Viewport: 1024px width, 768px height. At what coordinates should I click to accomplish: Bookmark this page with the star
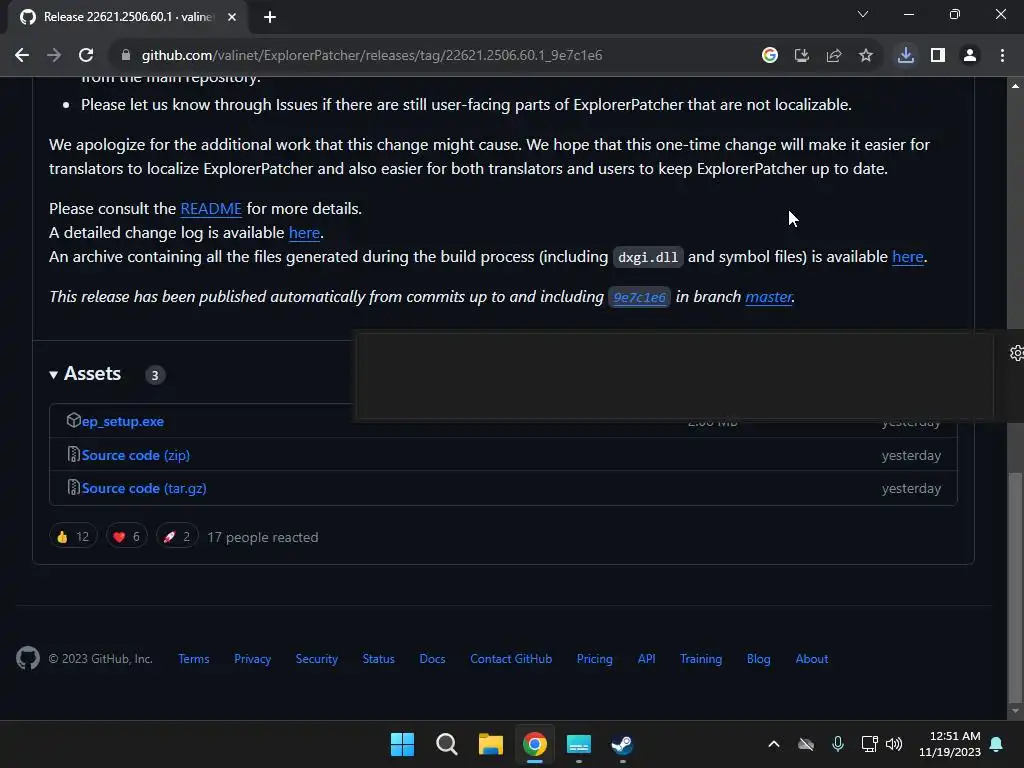866,56
